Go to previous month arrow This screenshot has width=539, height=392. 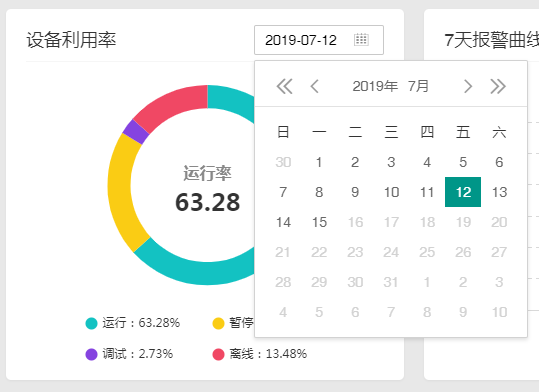315,86
